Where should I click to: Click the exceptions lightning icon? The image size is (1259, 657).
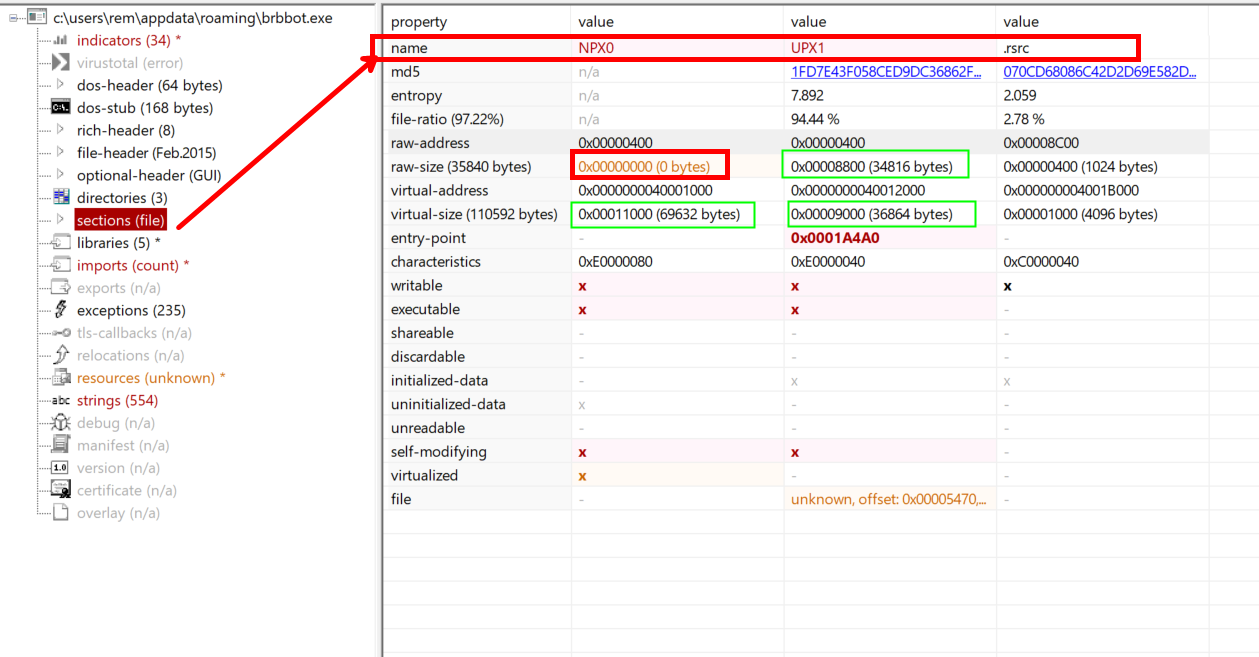(x=60, y=310)
